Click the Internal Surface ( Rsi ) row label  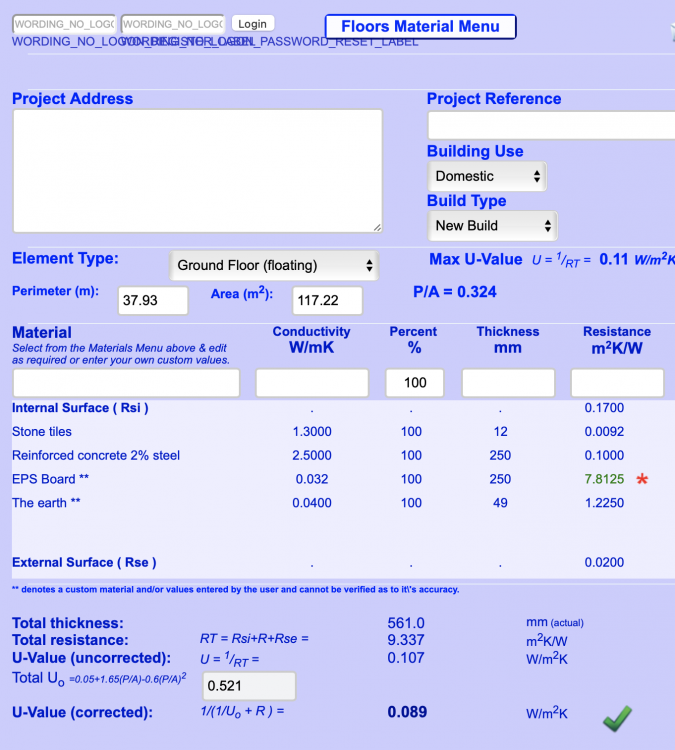click(80, 408)
